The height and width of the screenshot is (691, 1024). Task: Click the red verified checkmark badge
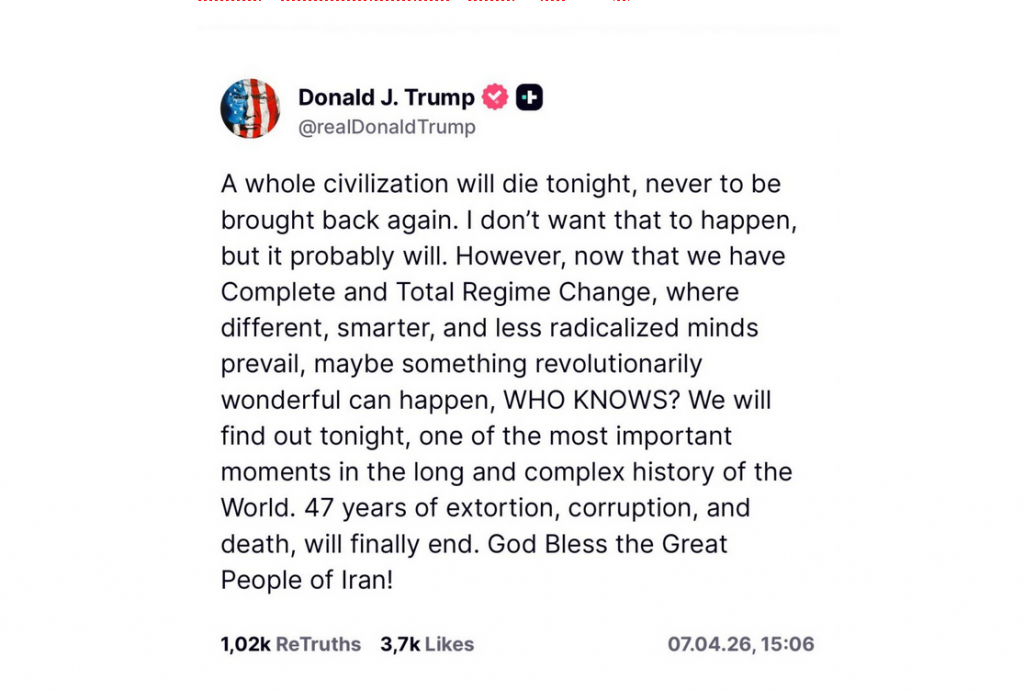(494, 97)
